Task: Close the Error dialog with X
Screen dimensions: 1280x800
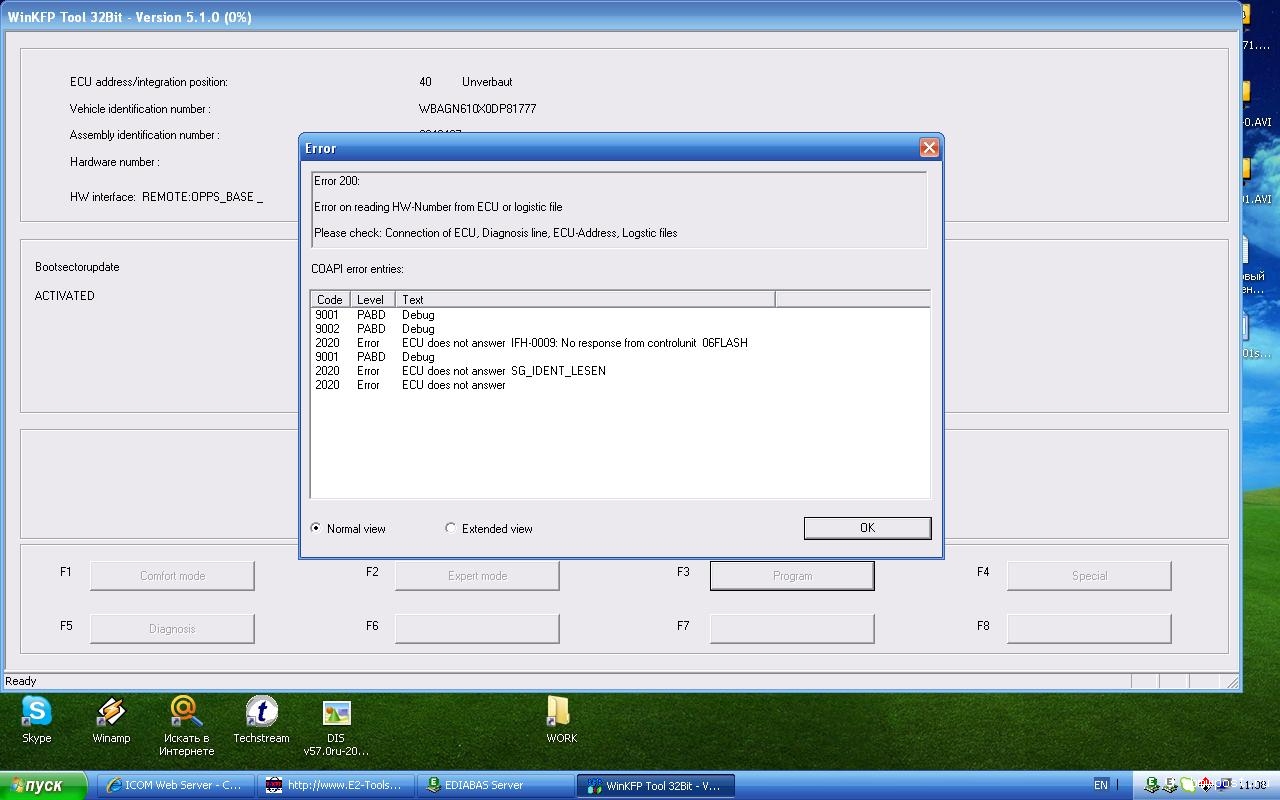Action: 928,148
